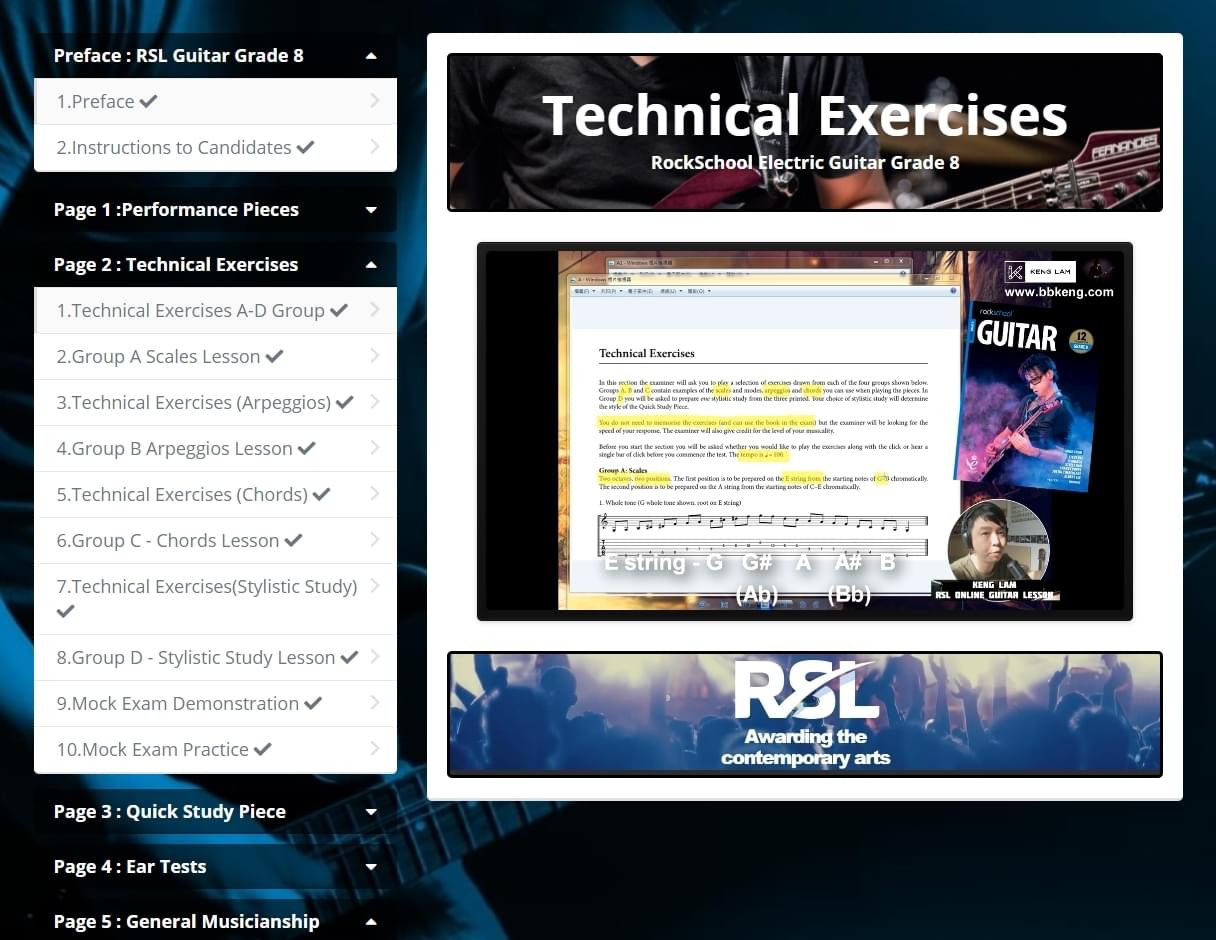Select the 'Page 1 :Performance Pieces' header title
This screenshot has width=1216, height=940.
(176, 210)
